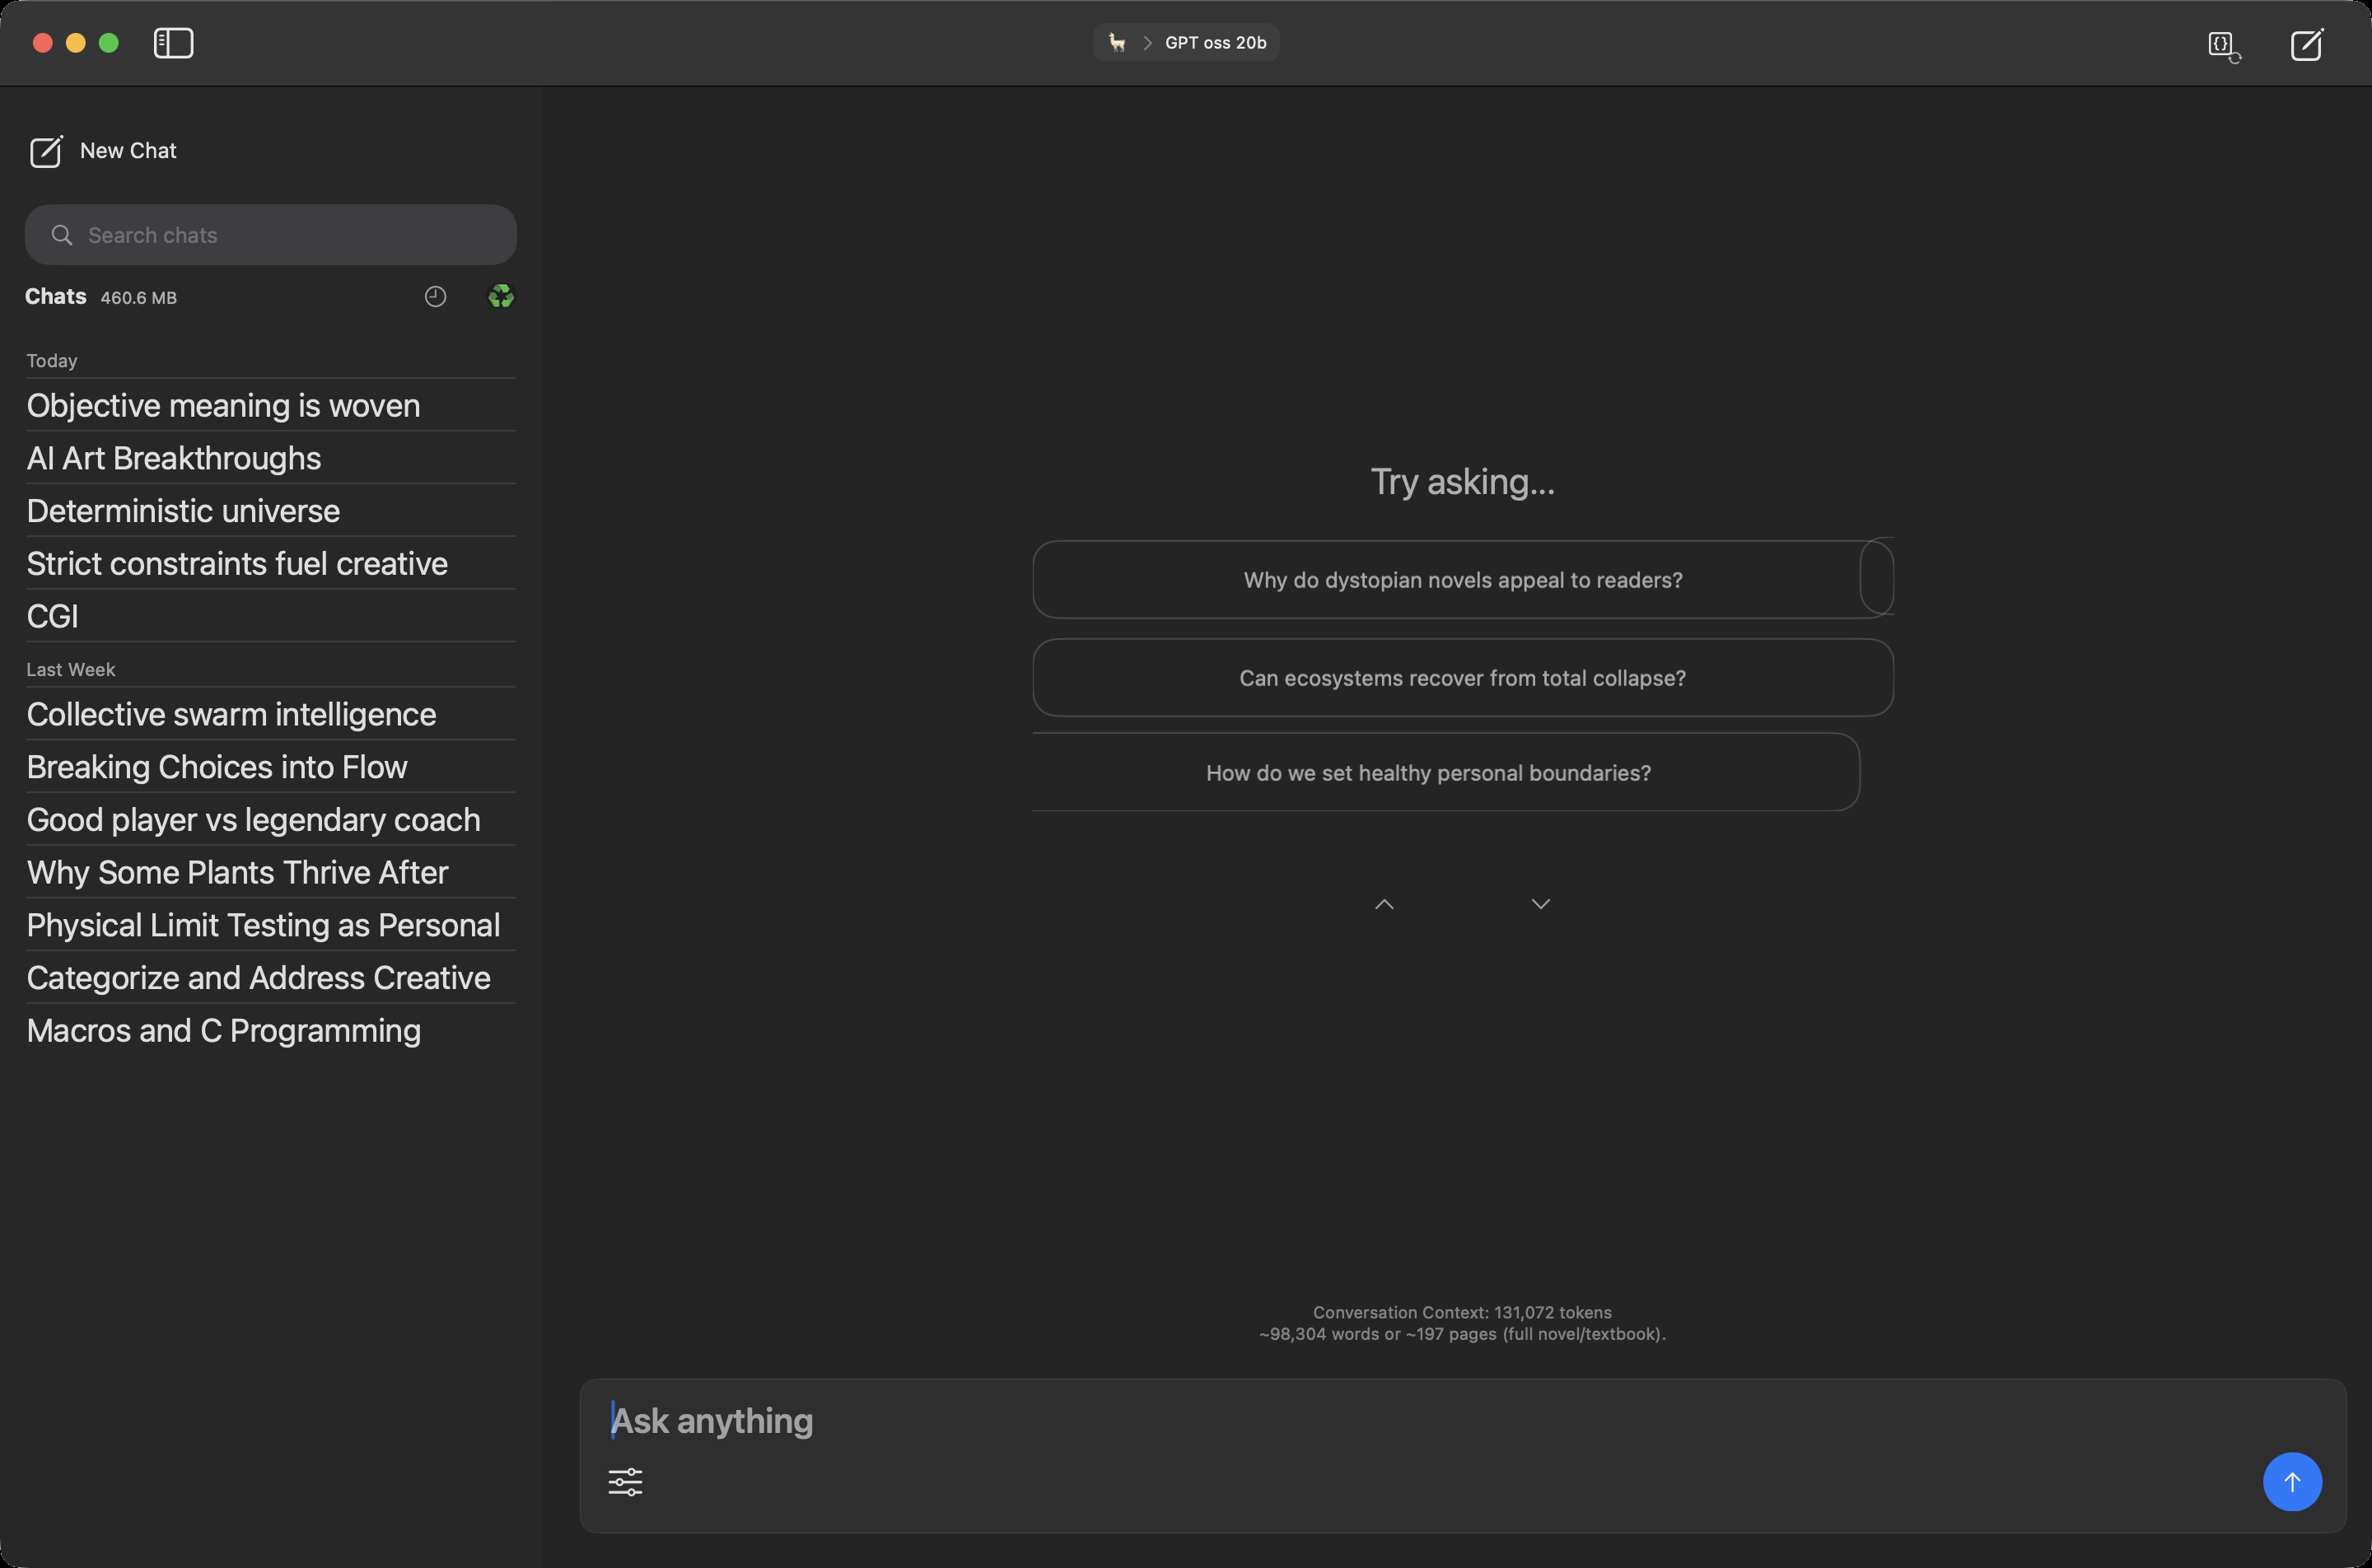
Task: Click the up chevron to see previous suggestions
Action: point(1384,903)
